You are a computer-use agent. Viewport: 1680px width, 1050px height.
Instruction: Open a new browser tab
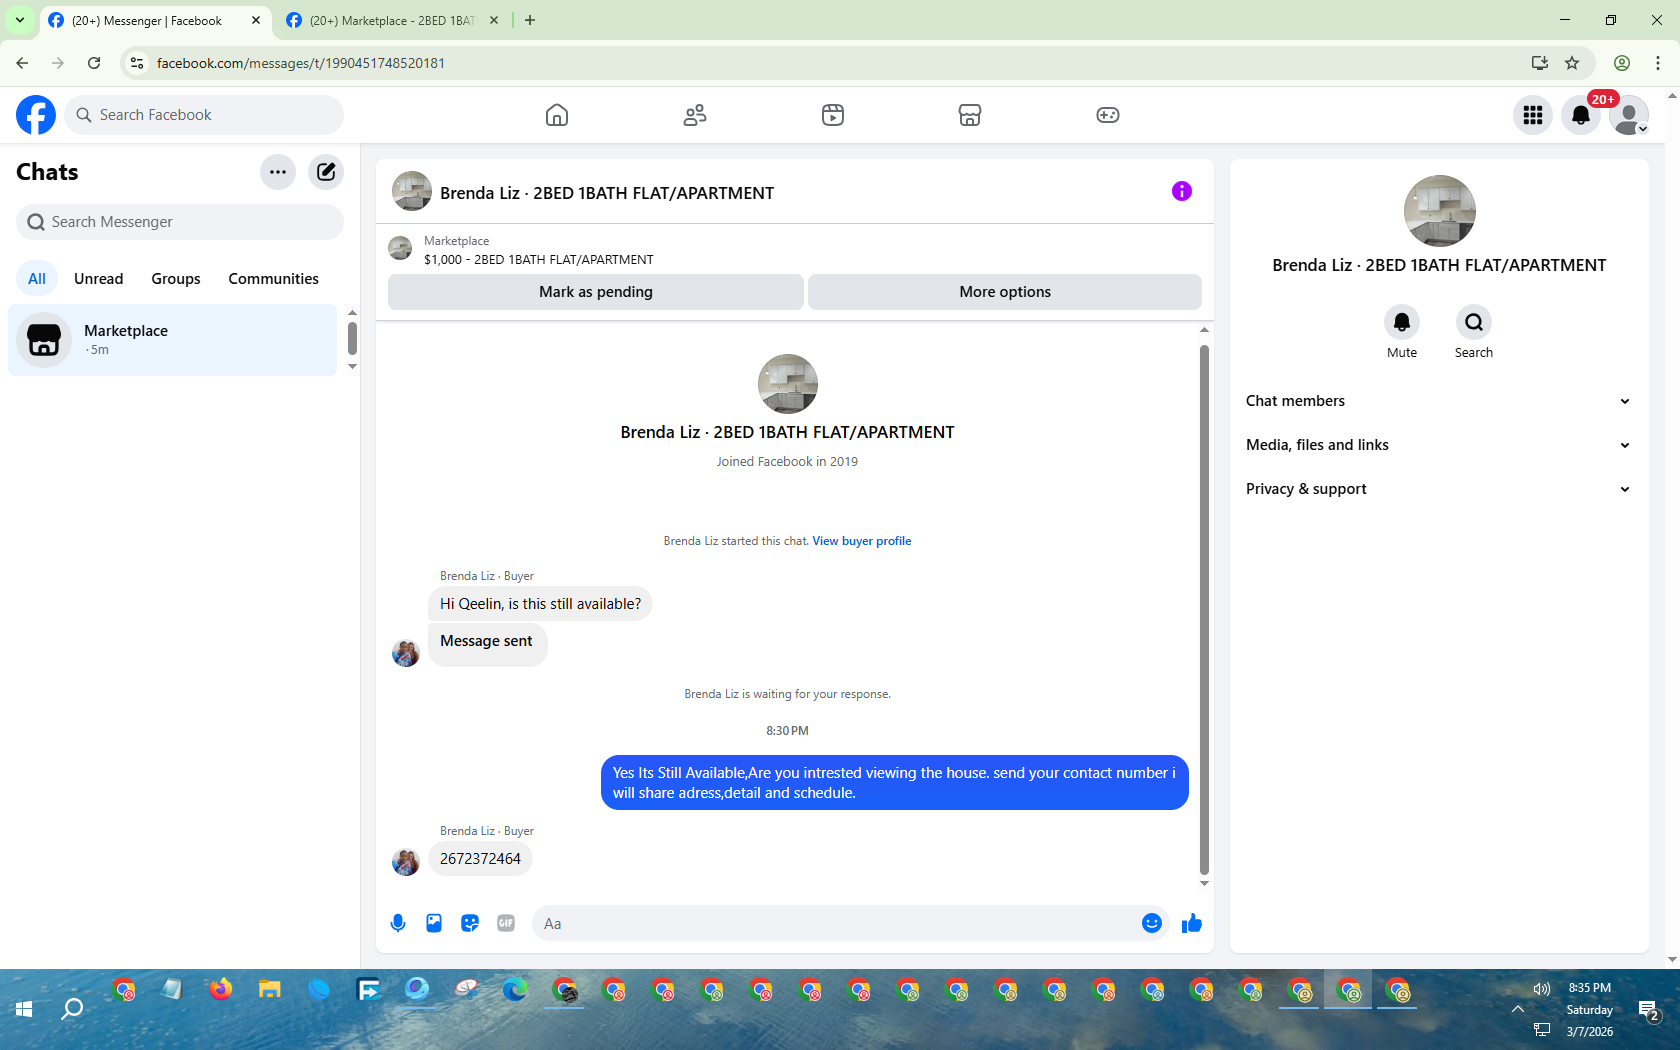coord(530,20)
